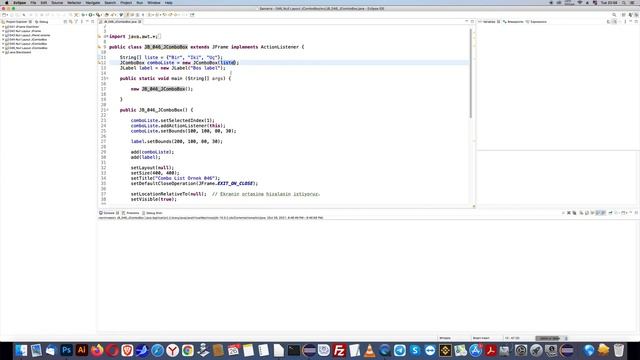This screenshot has width=640, height=360.
Task: Open Firefox from the Dock
Action: coord(97,350)
